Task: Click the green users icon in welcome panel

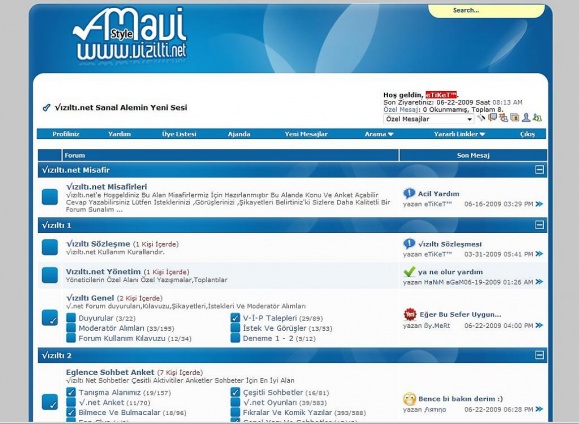Action: point(538,118)
